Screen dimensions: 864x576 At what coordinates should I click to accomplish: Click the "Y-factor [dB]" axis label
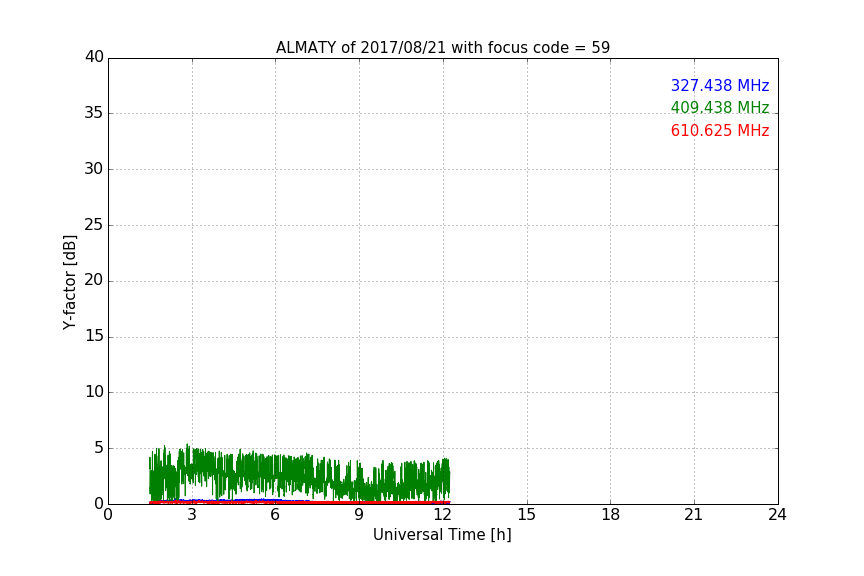pyautogui.click(x=70, y=282)
